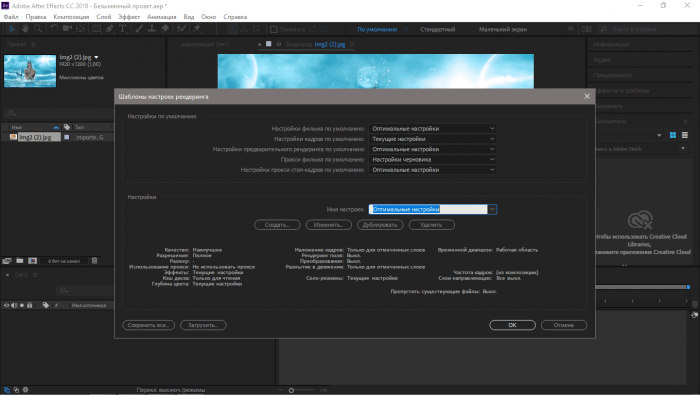Toggle video eye column in timeline header
This screenshot has width=700, height=395.
pos(6,305)
